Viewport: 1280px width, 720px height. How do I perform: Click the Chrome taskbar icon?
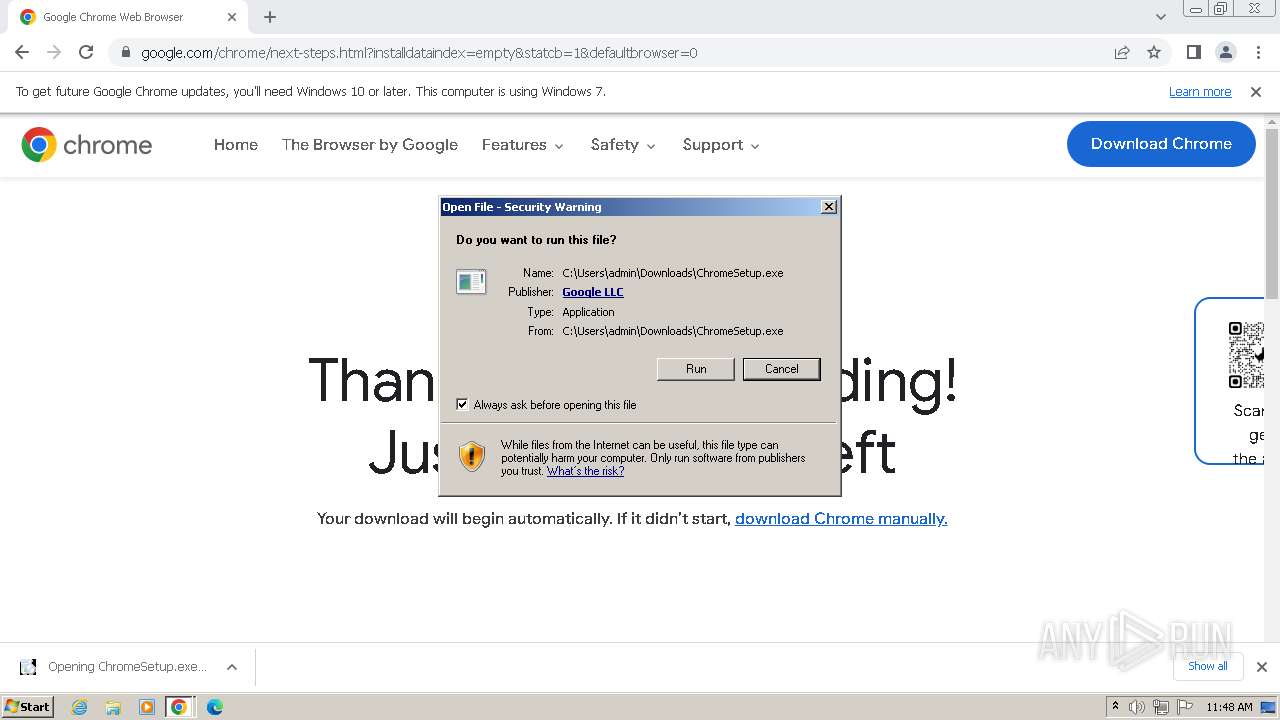click(179, 707)
